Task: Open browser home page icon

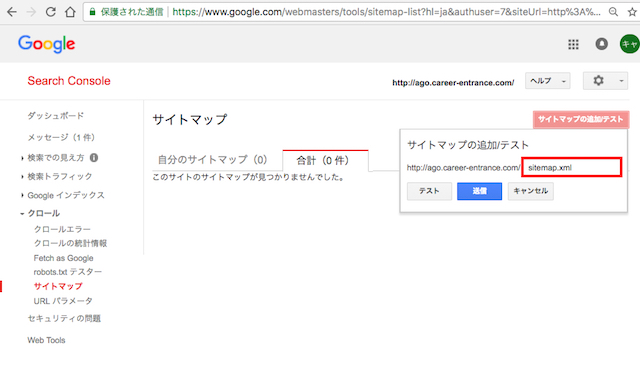Action: tap(70, 12)
